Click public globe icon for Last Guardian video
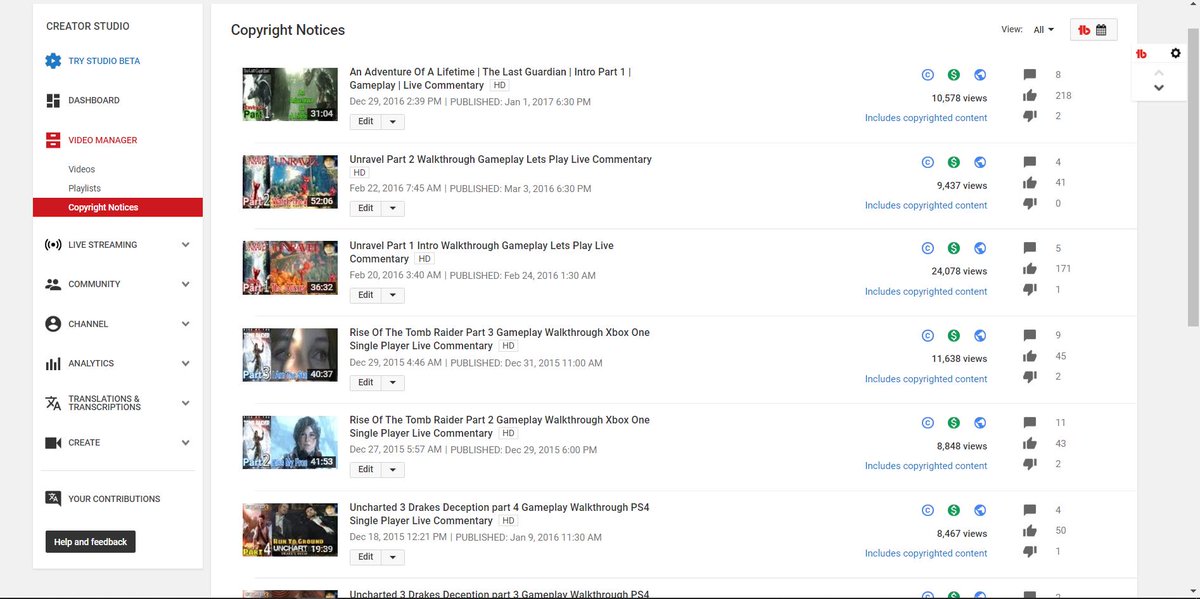1200x599 pixels. click(980, 75)
